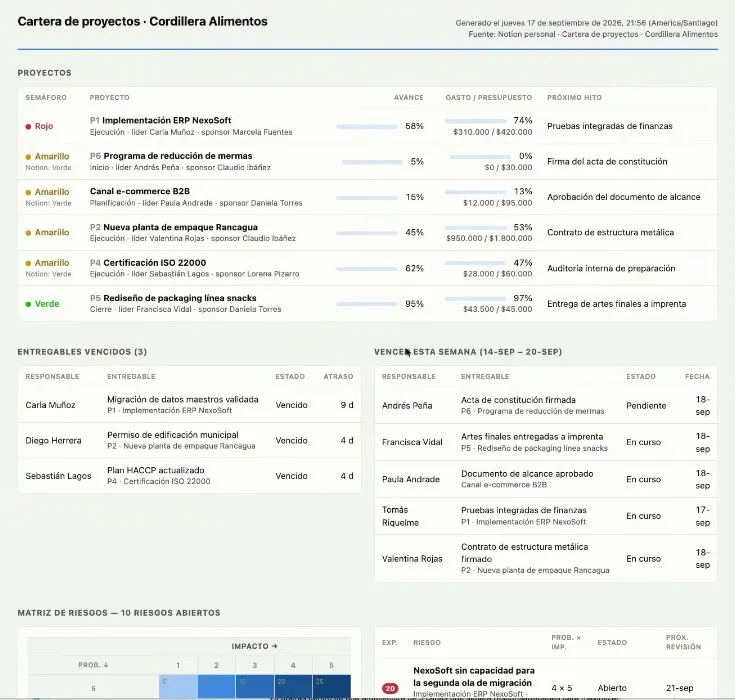This screenshot has width=735, height=700.
Task: Click overdue deliverable 'Plan HACCP actualizado'
Action: point(156,470)
